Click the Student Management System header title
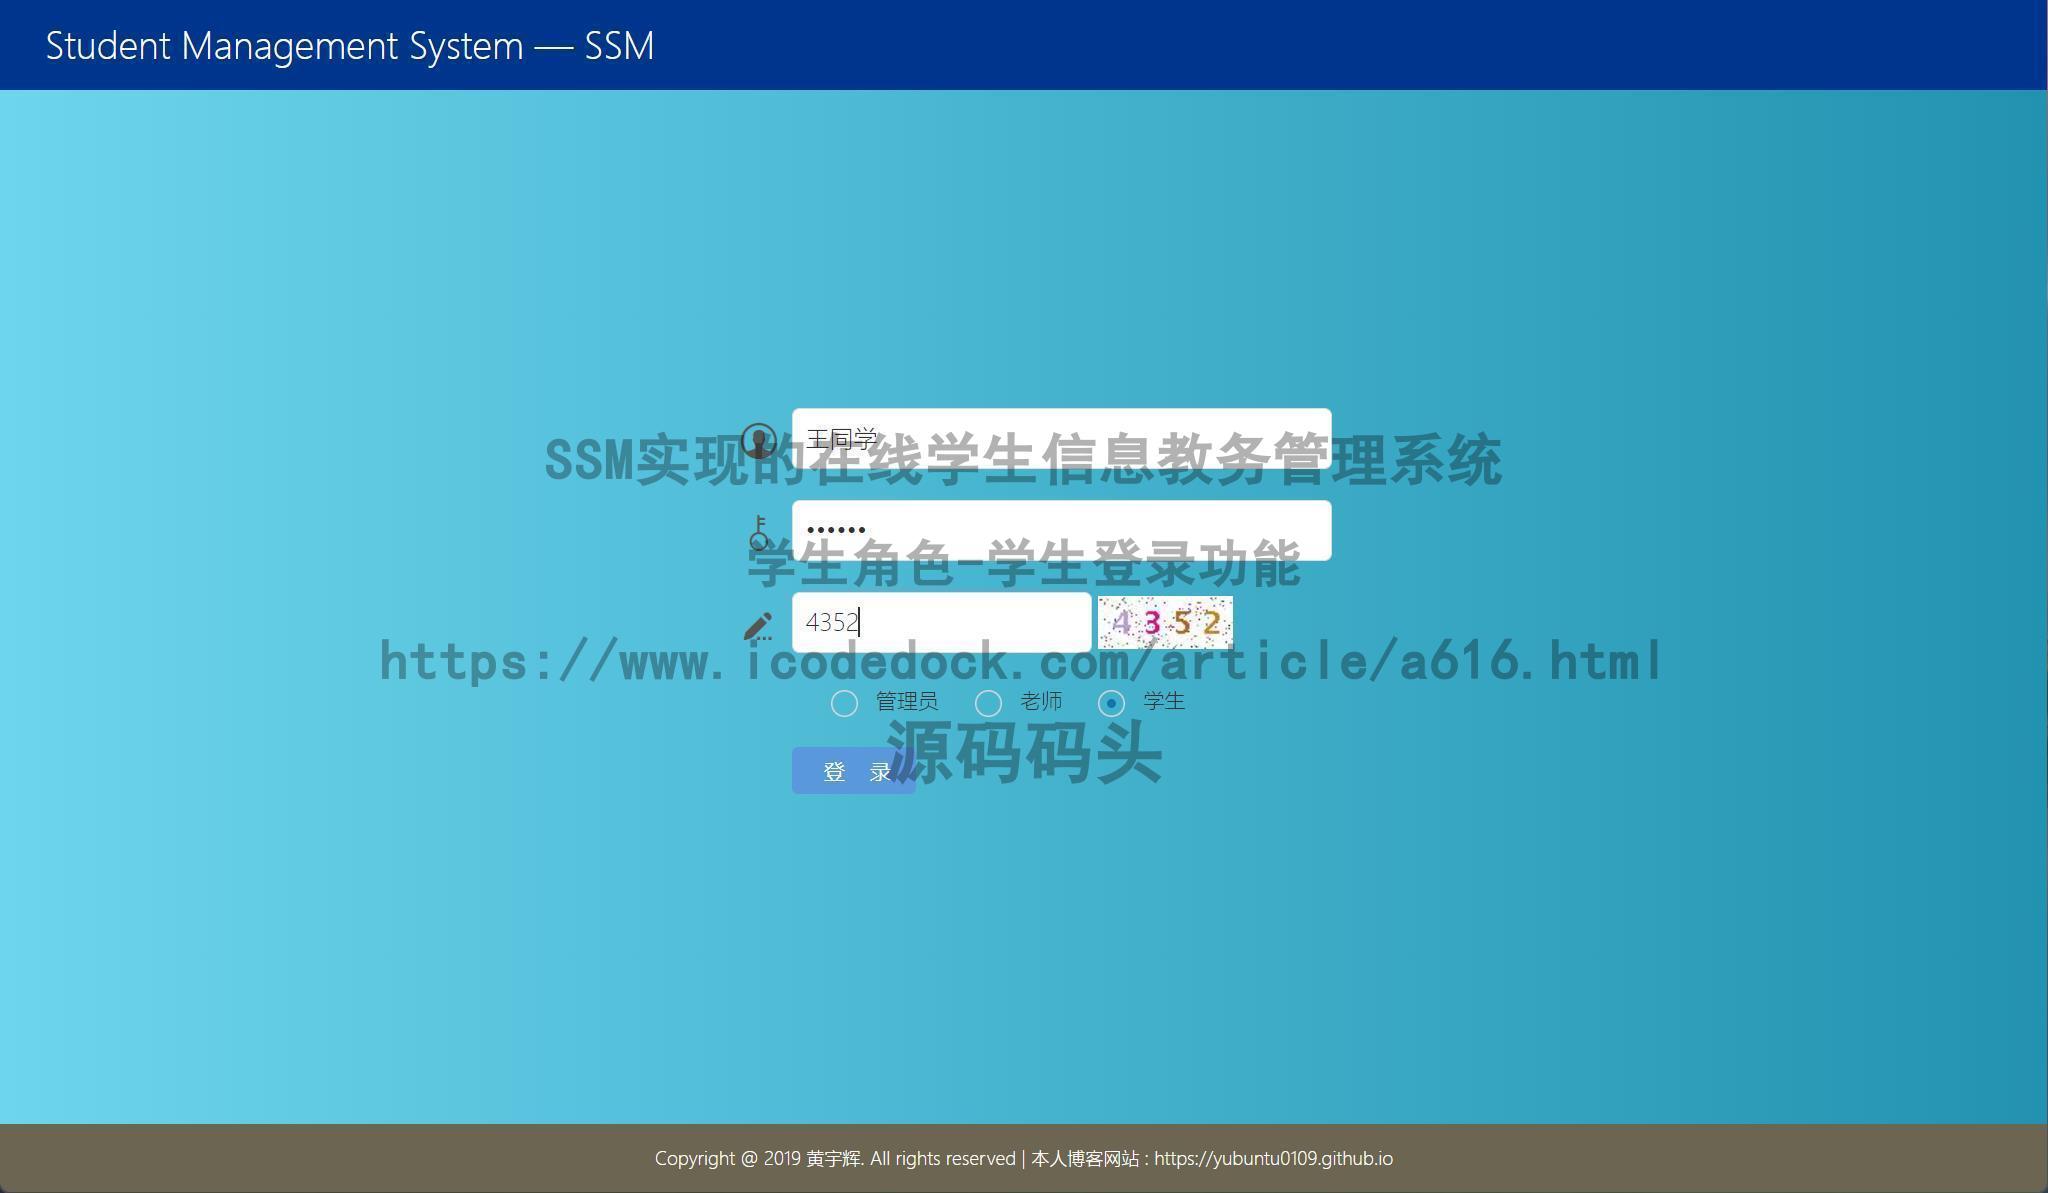2048x1193 pixels. [x=350, y=45]
